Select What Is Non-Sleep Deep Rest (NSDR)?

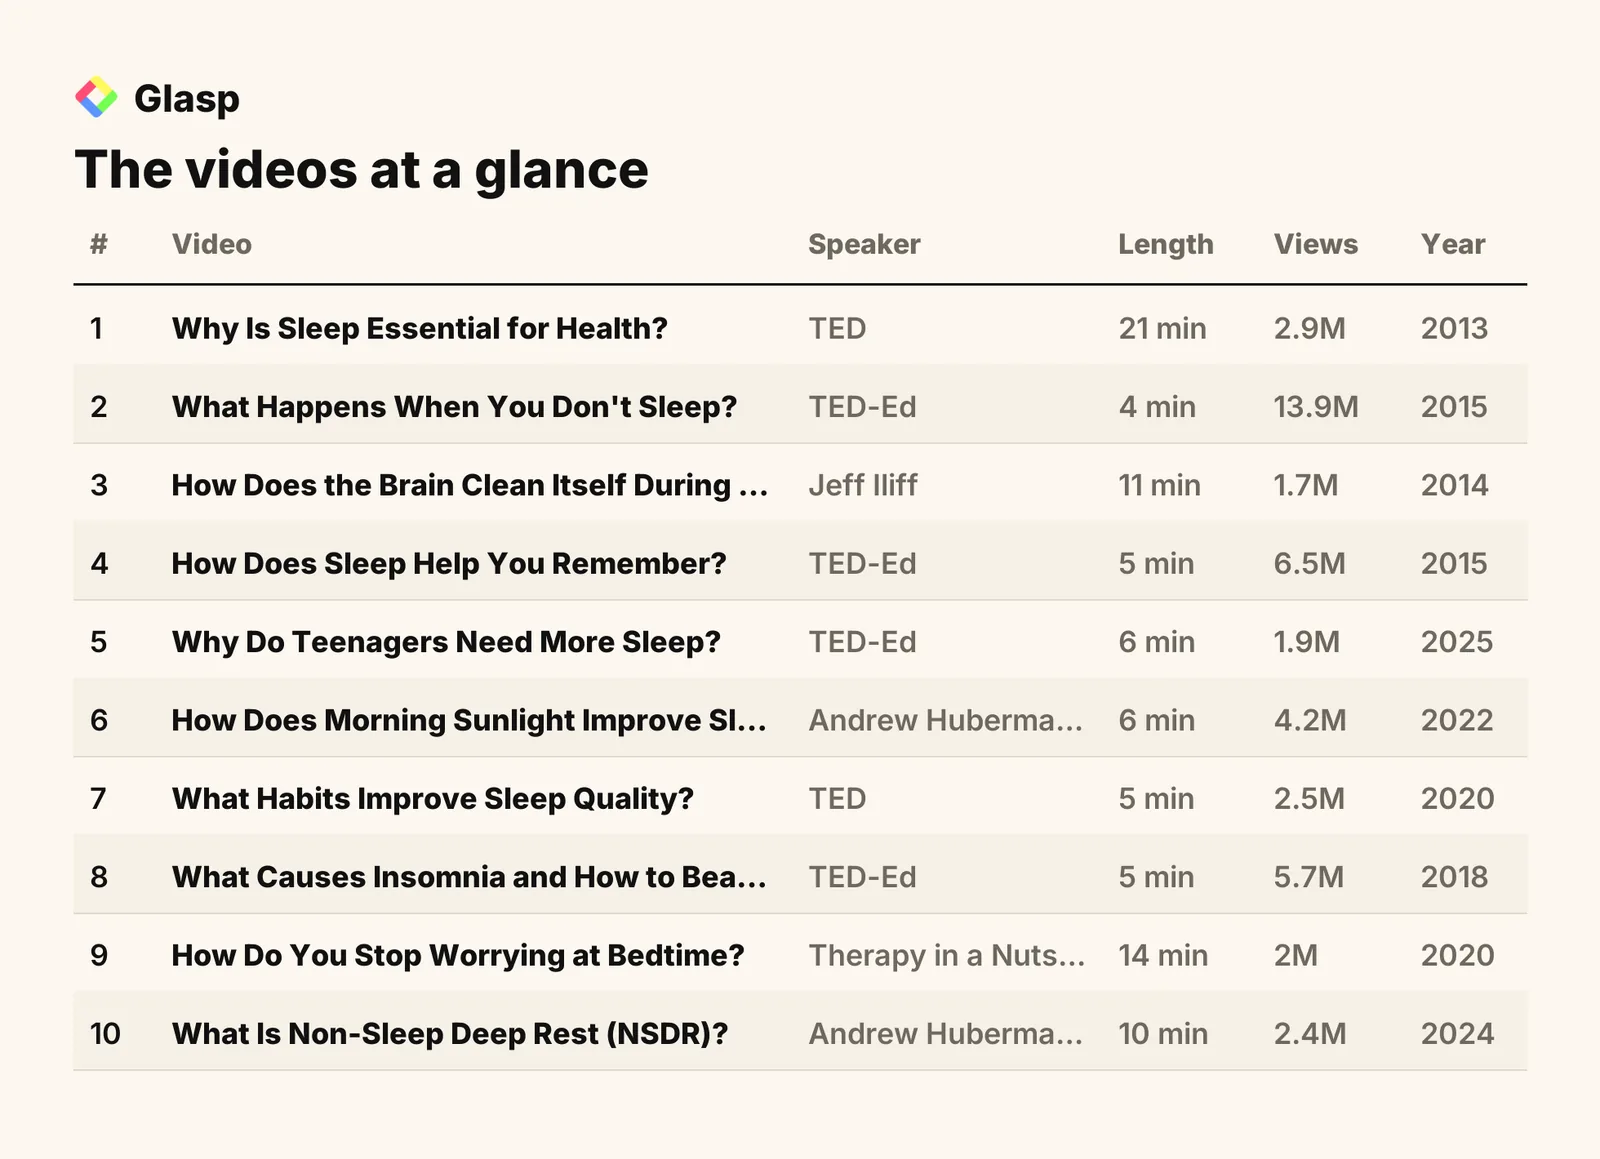coord(450,1034)
